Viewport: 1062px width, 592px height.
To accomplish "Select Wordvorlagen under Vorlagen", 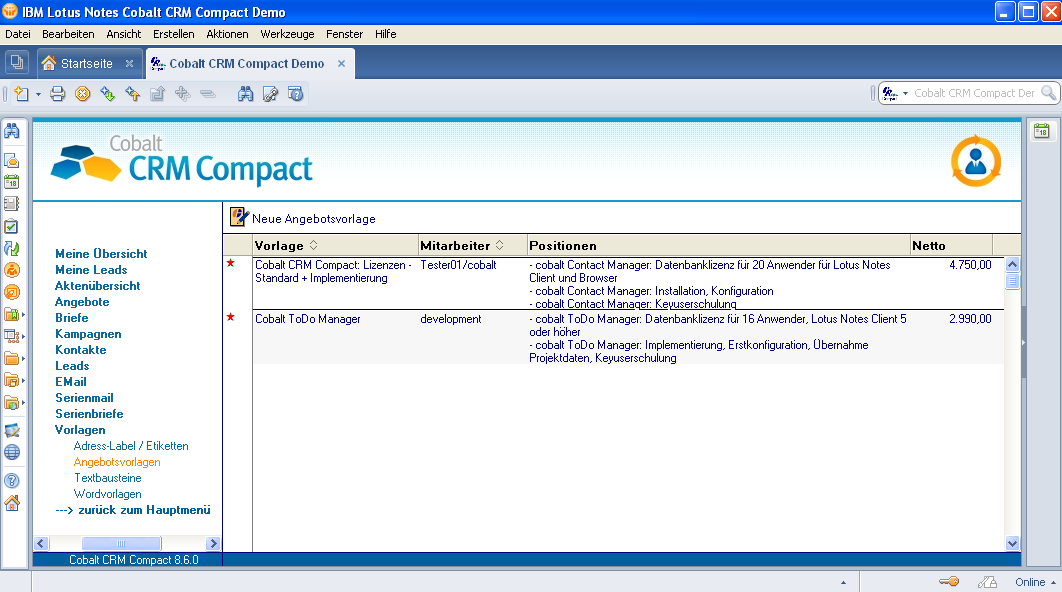I will [x=108, y=494].
